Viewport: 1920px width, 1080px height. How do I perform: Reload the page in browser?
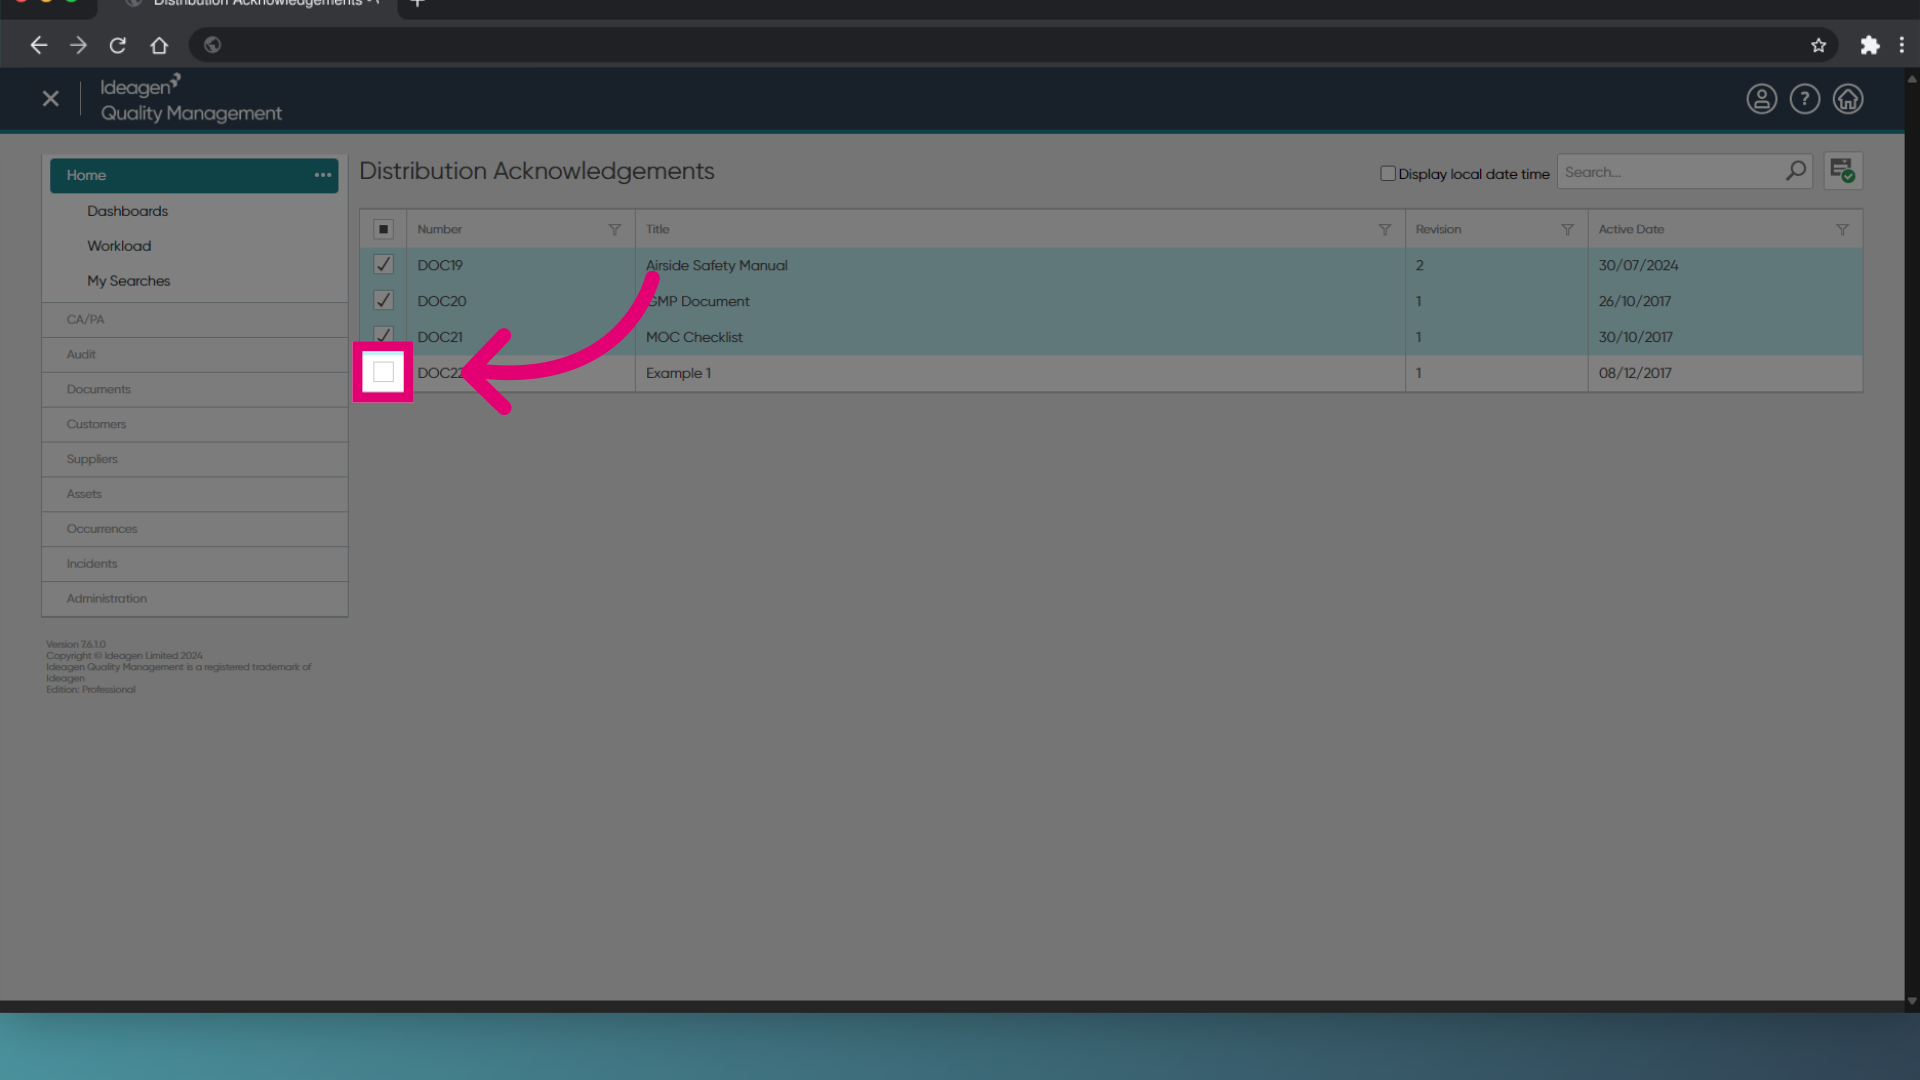click(x=118, y=45)
